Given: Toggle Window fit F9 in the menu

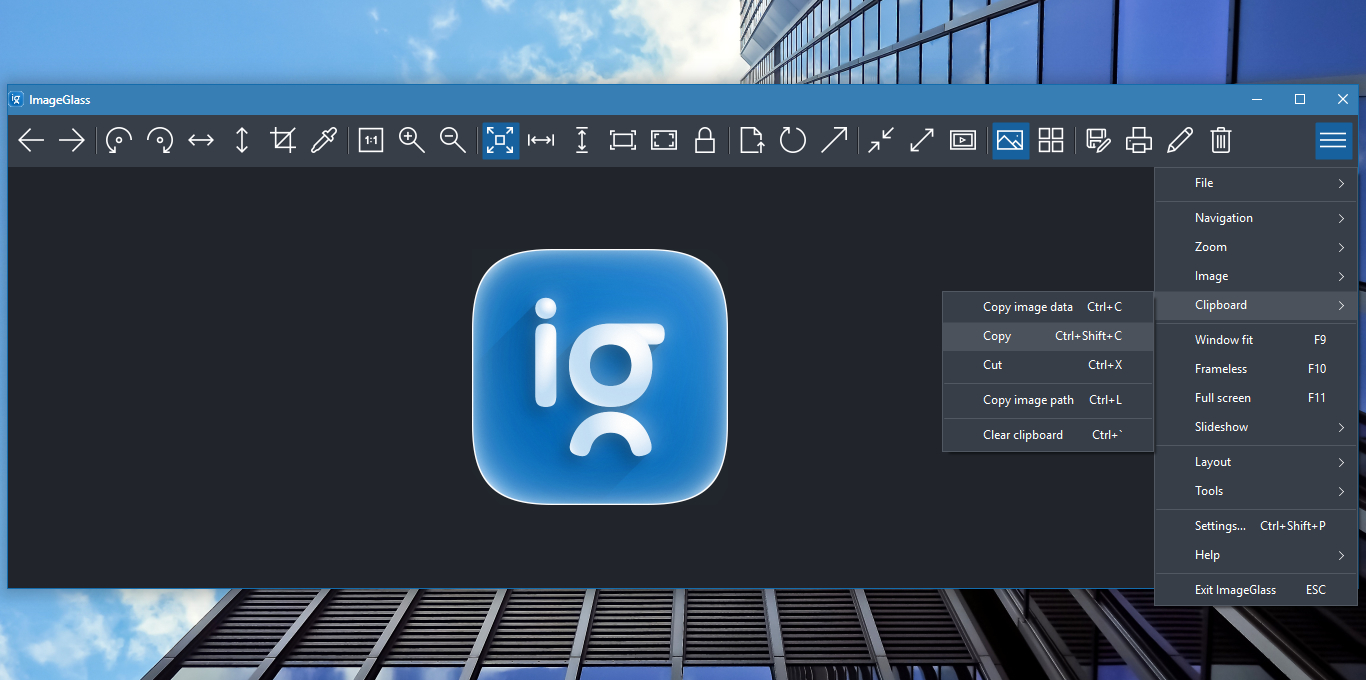Looking at the screenshot, I should [x=1256, y=340].
